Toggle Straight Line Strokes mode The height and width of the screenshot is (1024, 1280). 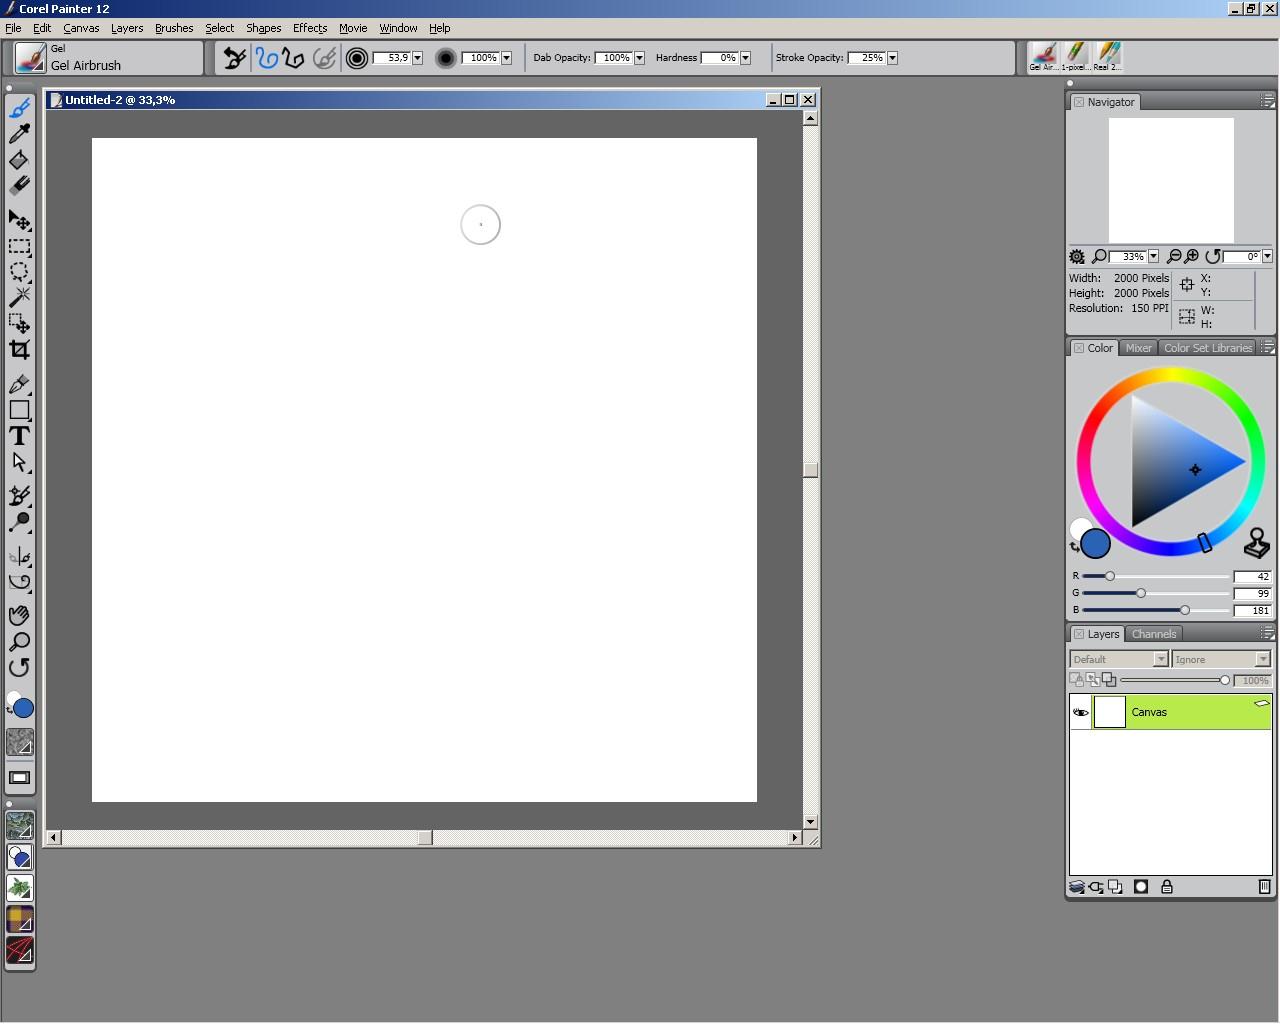click(293, 58)
